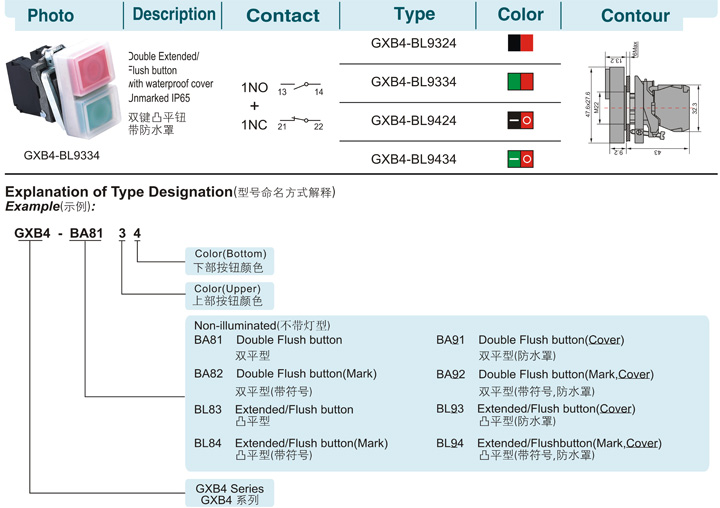The image size is (720, 508).
Task: Click type number GXB4-BL9324
Action: click(414, 43)
